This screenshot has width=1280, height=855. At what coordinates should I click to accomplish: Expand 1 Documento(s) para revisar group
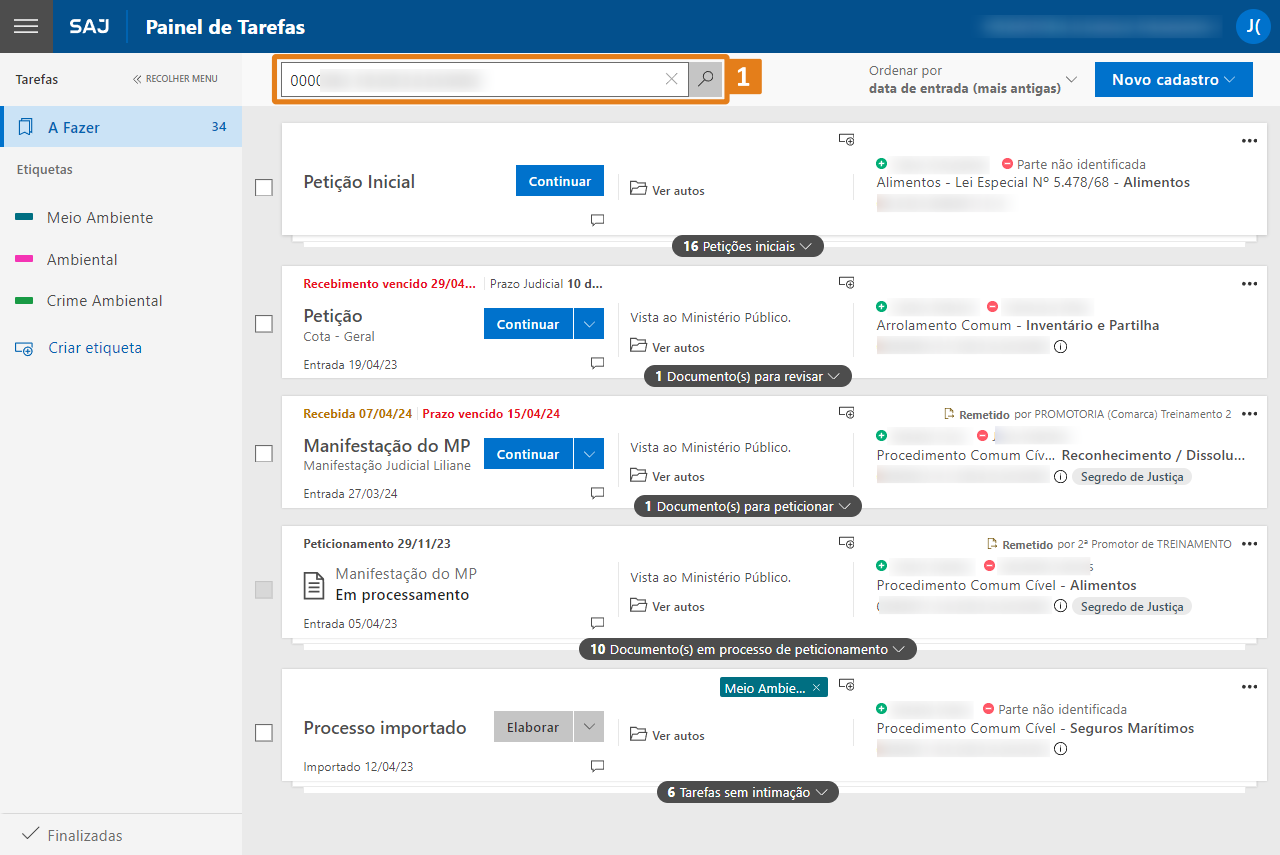point(748,376)
